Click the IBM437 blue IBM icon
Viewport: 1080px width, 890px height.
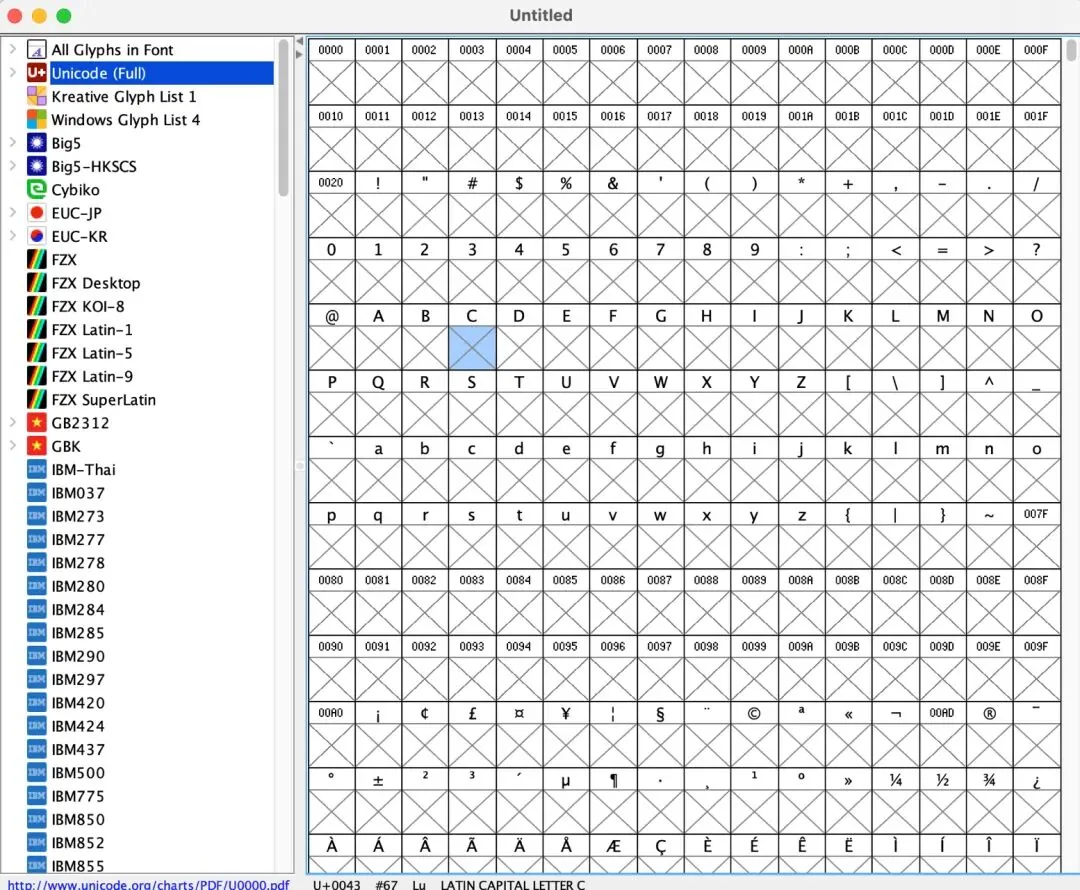37,749
